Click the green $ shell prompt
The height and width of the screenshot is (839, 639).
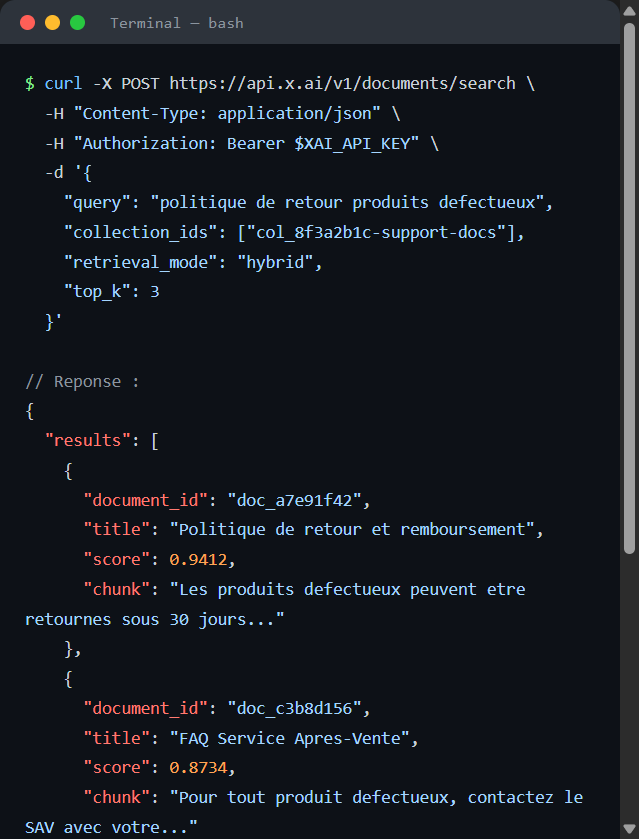30,83
